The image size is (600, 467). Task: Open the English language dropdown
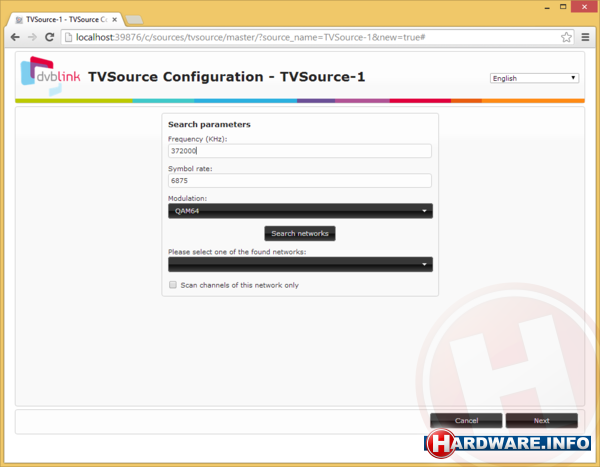click(534, 78)
